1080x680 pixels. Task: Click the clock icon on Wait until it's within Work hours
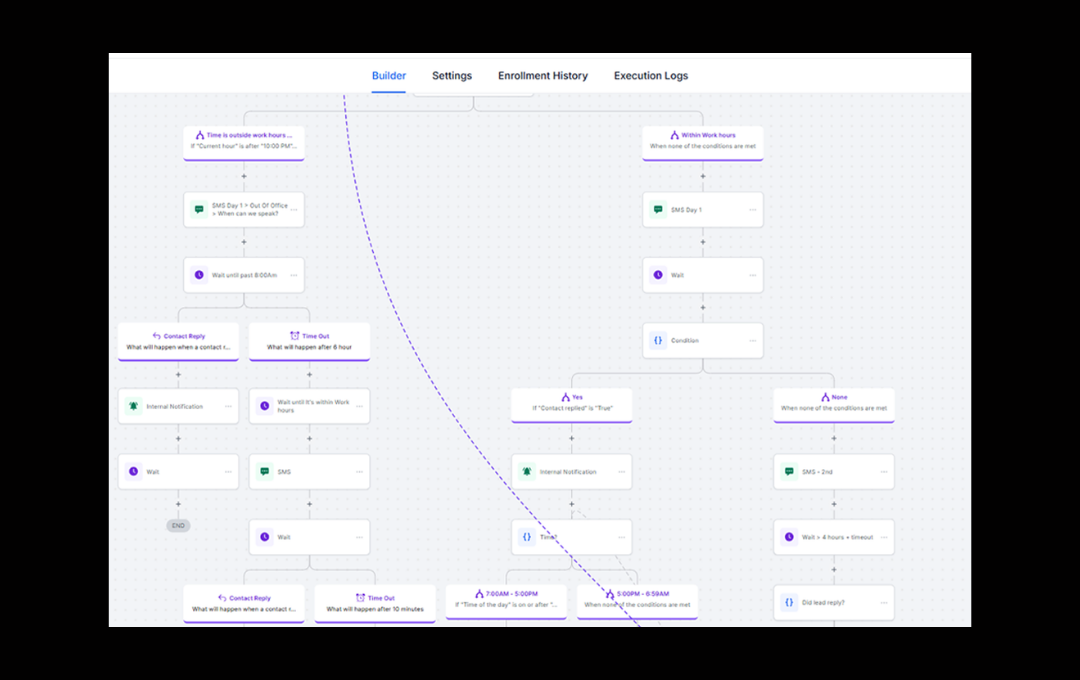click(264, 406)
